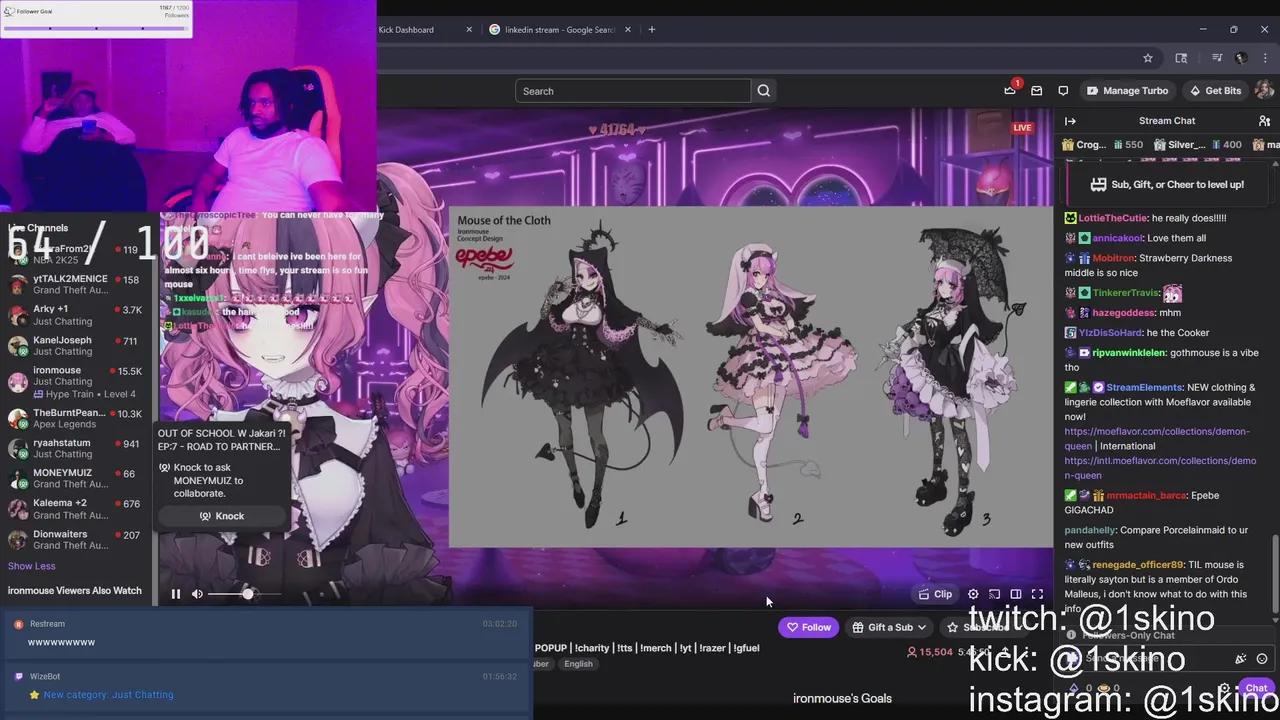The image size is (1280, 720).
Task: Open Google Lens search icon in toolbar
Action: [1181, 58]
